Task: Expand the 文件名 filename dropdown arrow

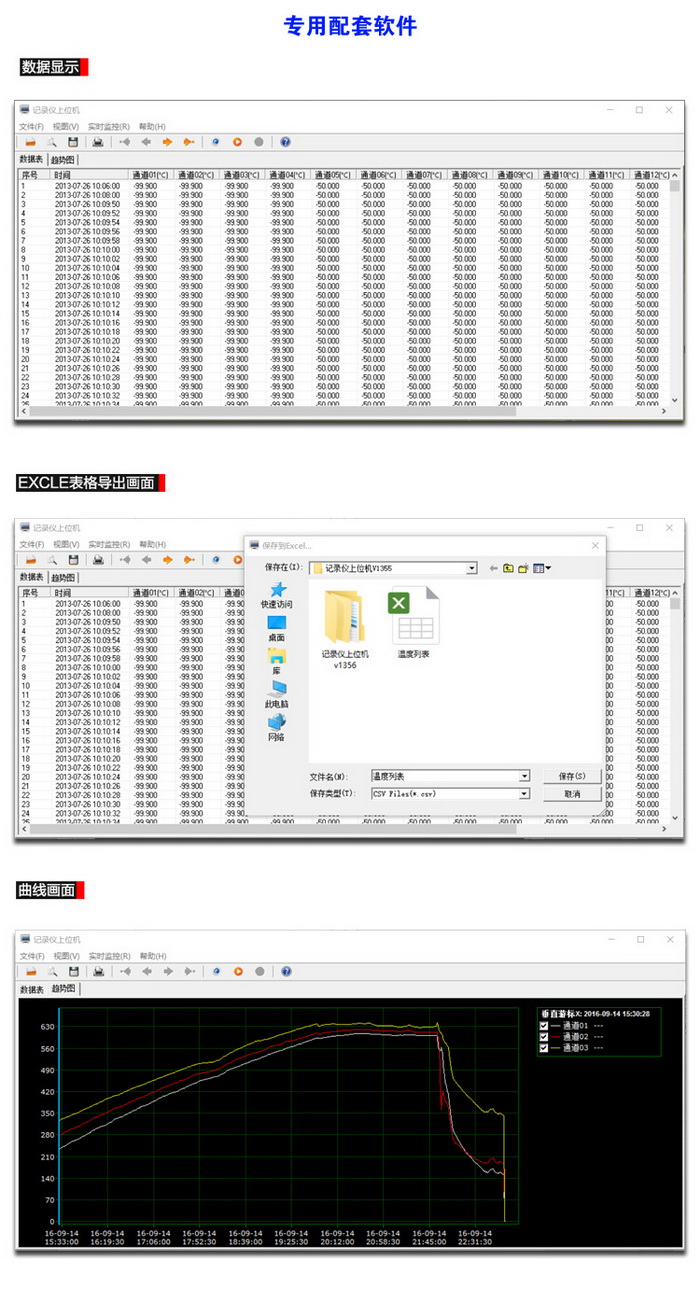Action: 524,776
